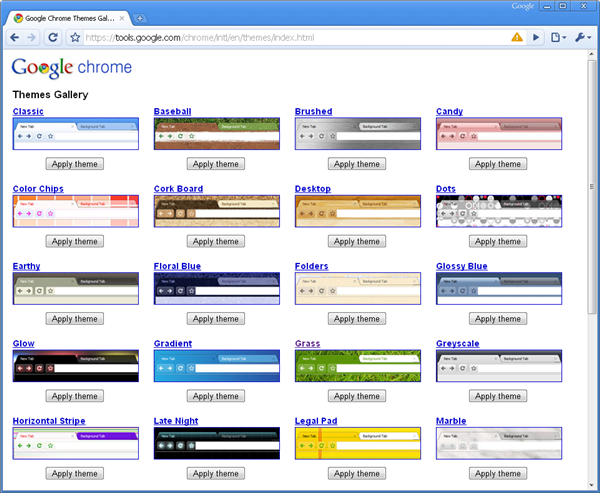Open the Earthy theme link
The height and width of the screenshot is (493, 600).
click(26, 266)
